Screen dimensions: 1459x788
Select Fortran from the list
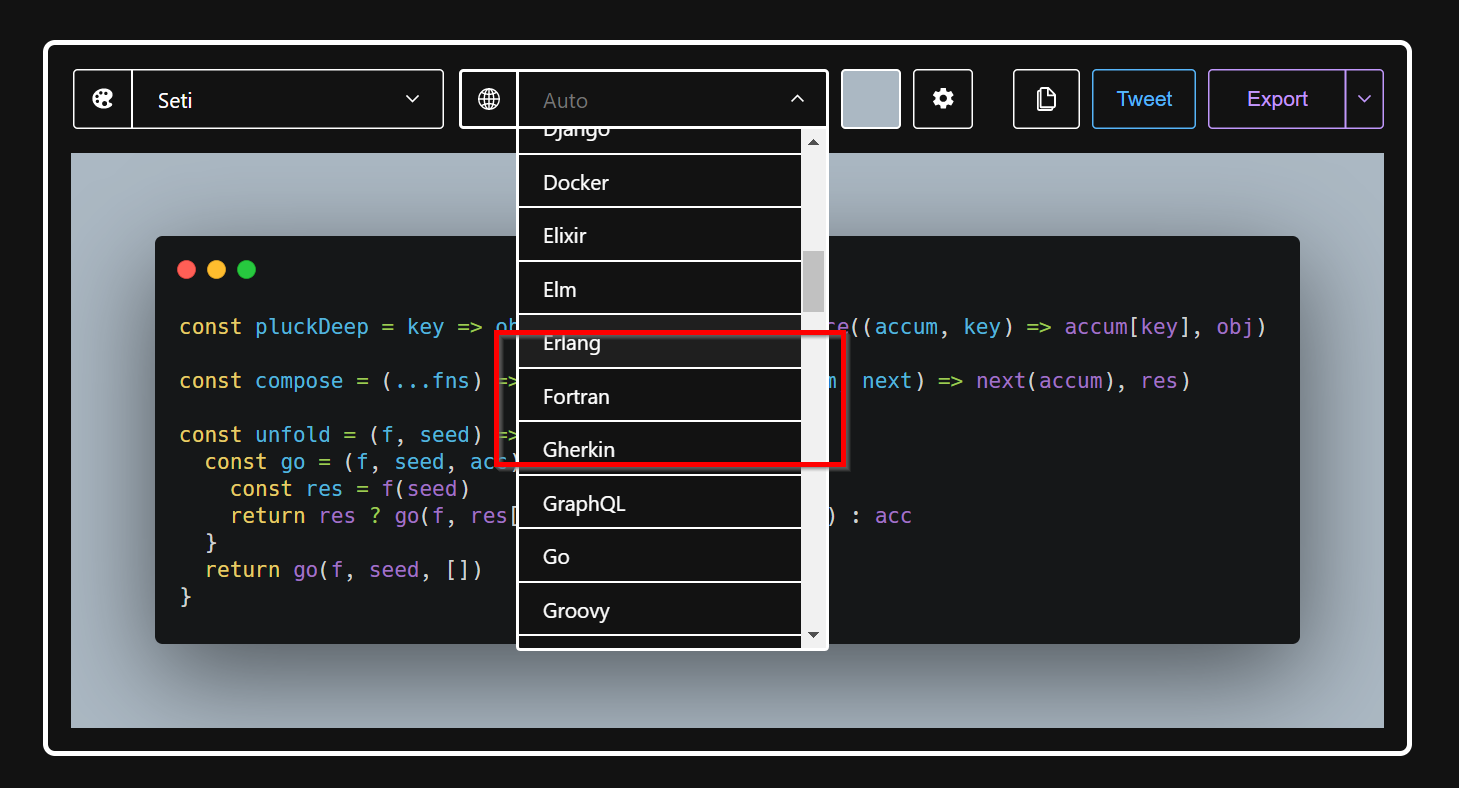660,396
